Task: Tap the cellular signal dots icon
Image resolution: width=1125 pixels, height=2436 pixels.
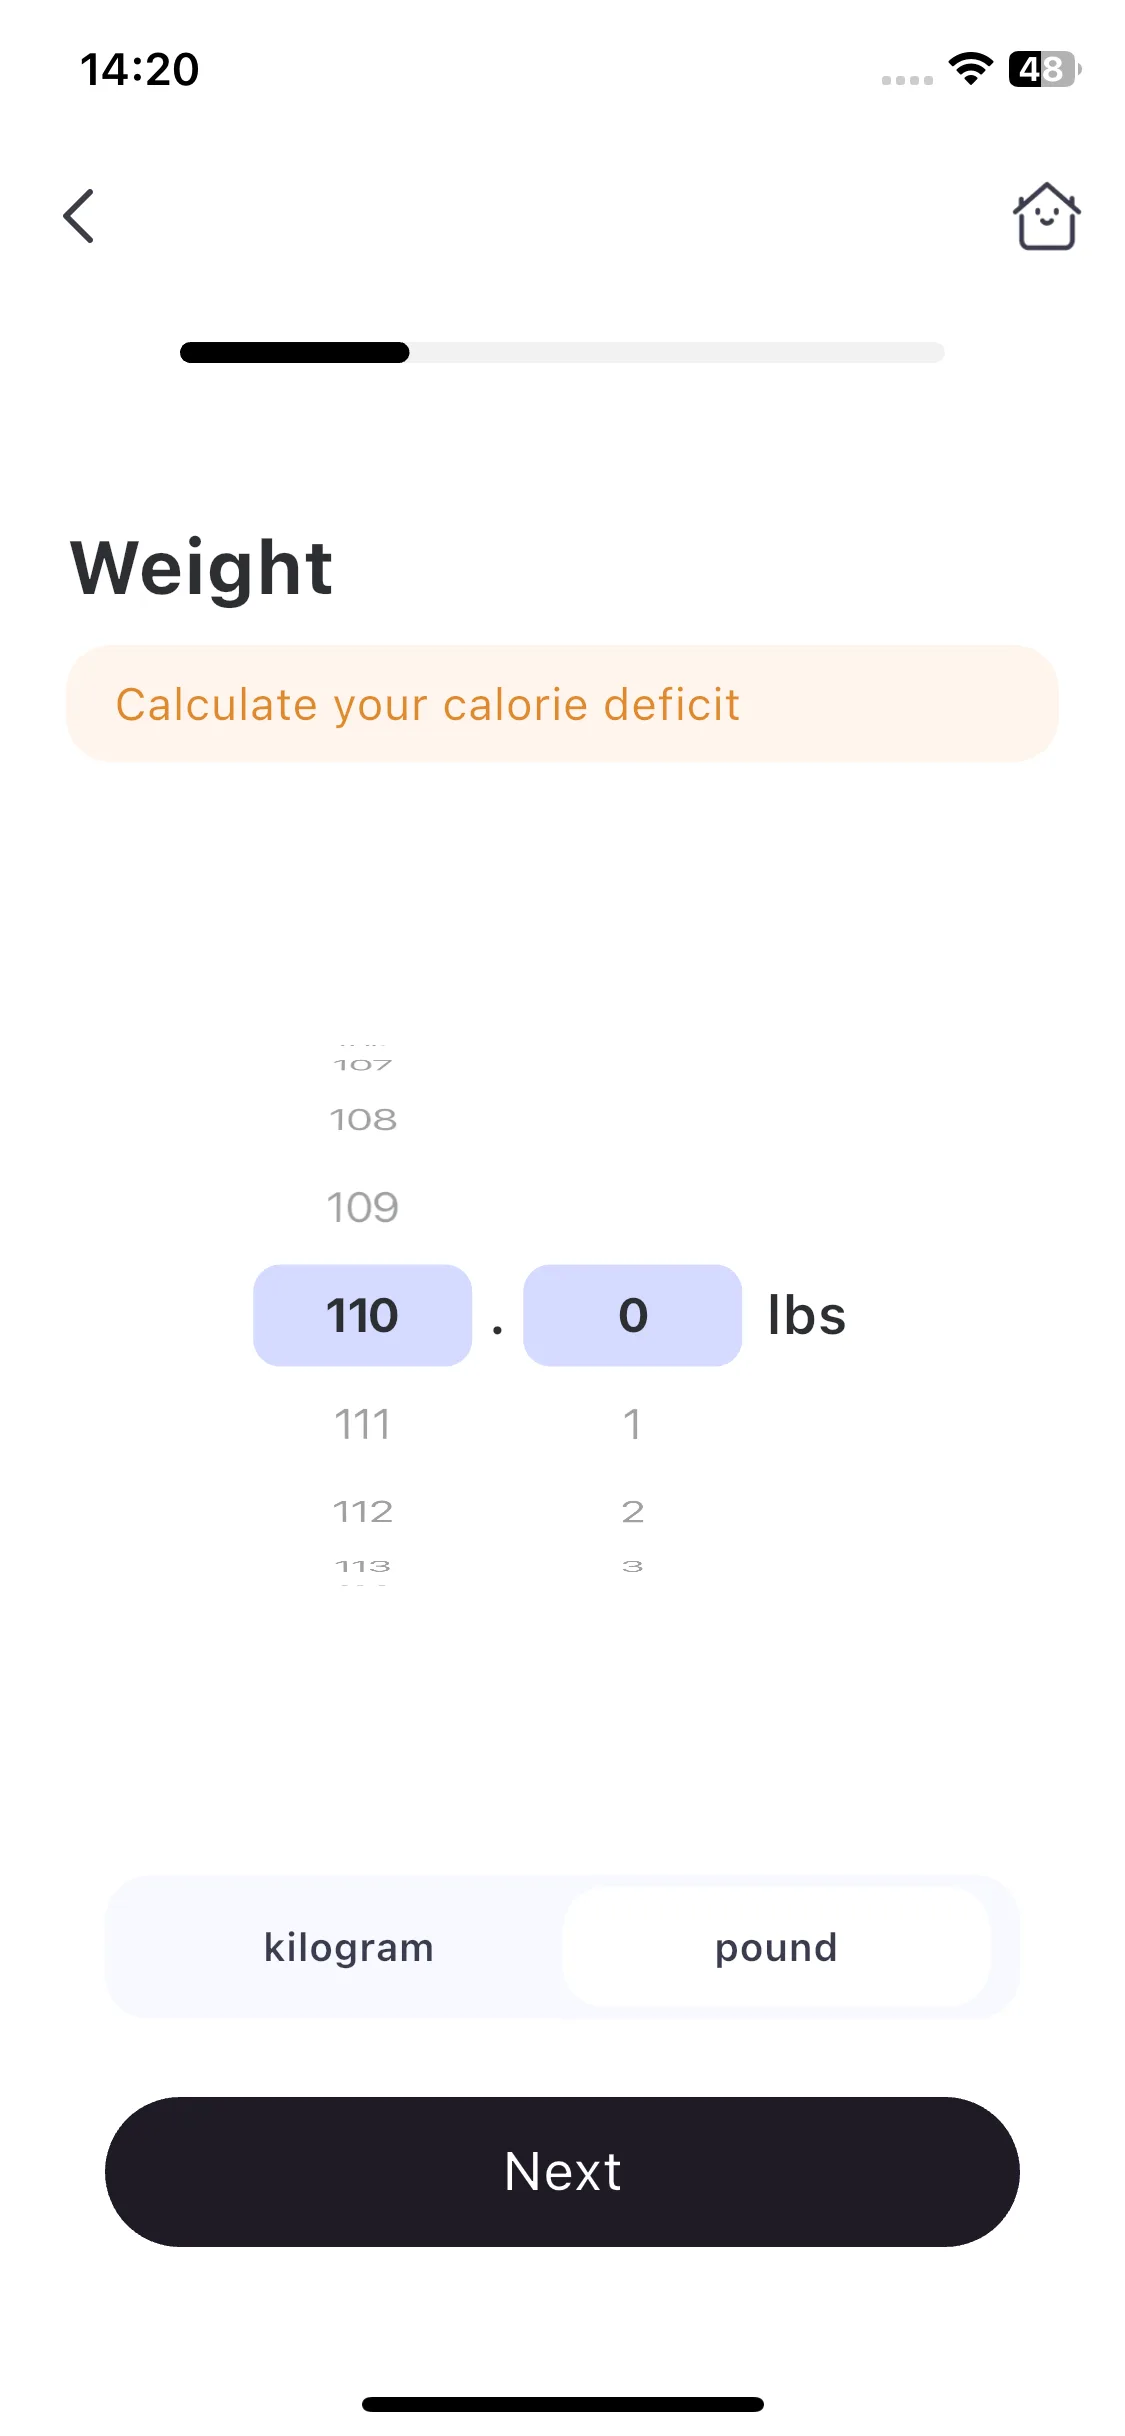Action: [907, 80]
